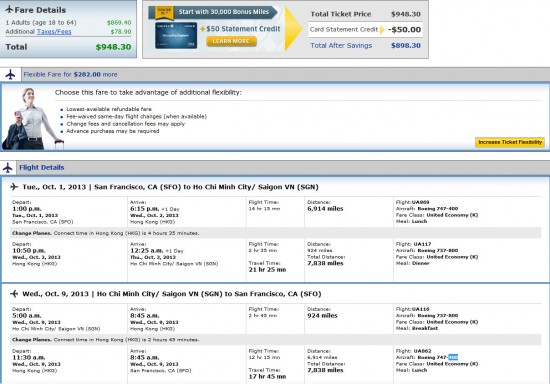Image resolution: width=550 pixels, height=384 pixels.
Task: Open the Taxes/Fees link
Action: 54,32
